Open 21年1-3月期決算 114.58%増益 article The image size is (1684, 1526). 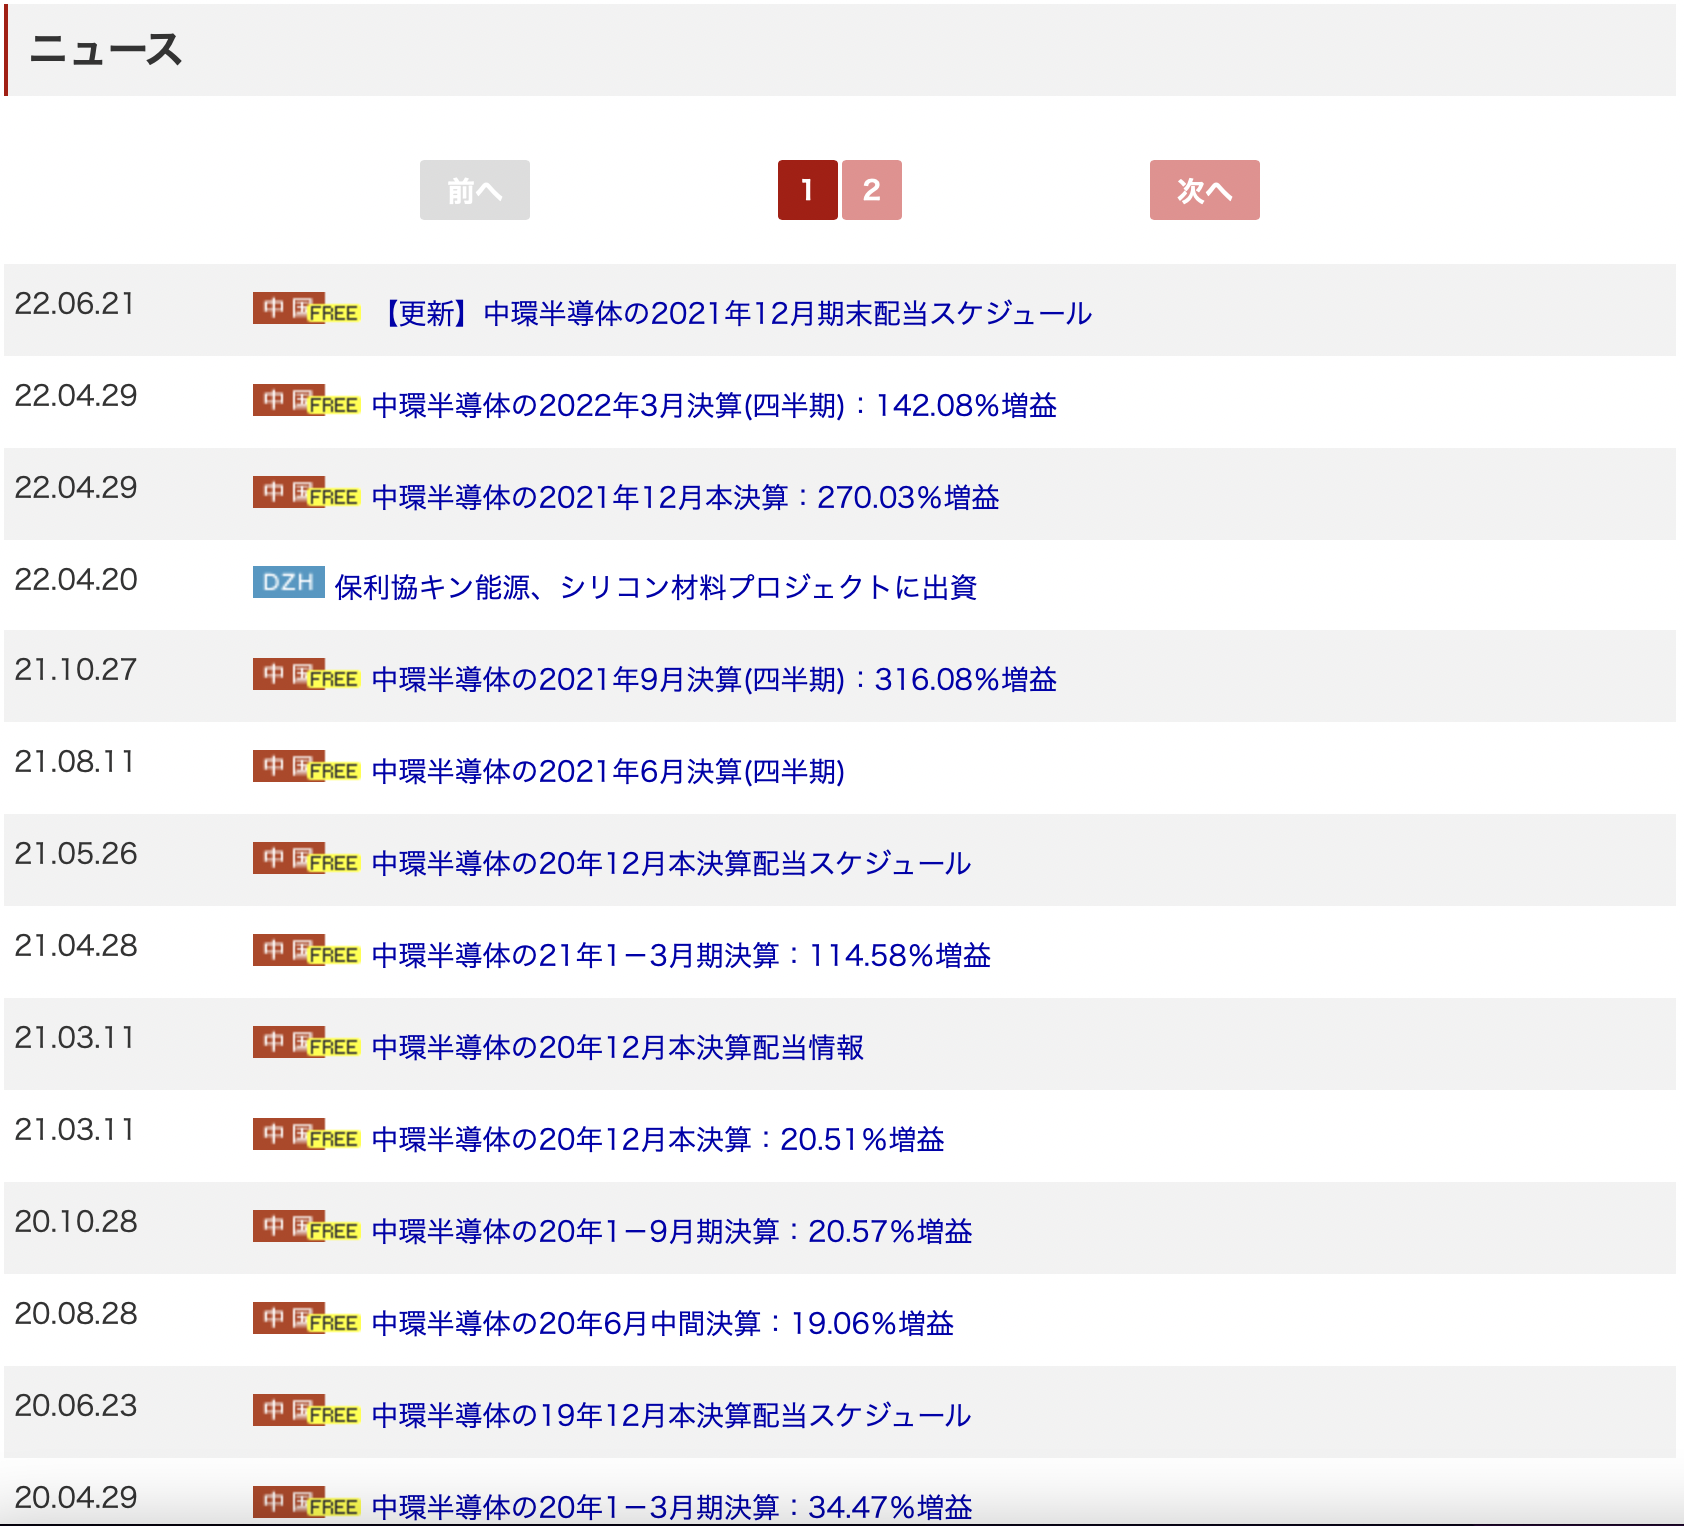pos(681,955)
